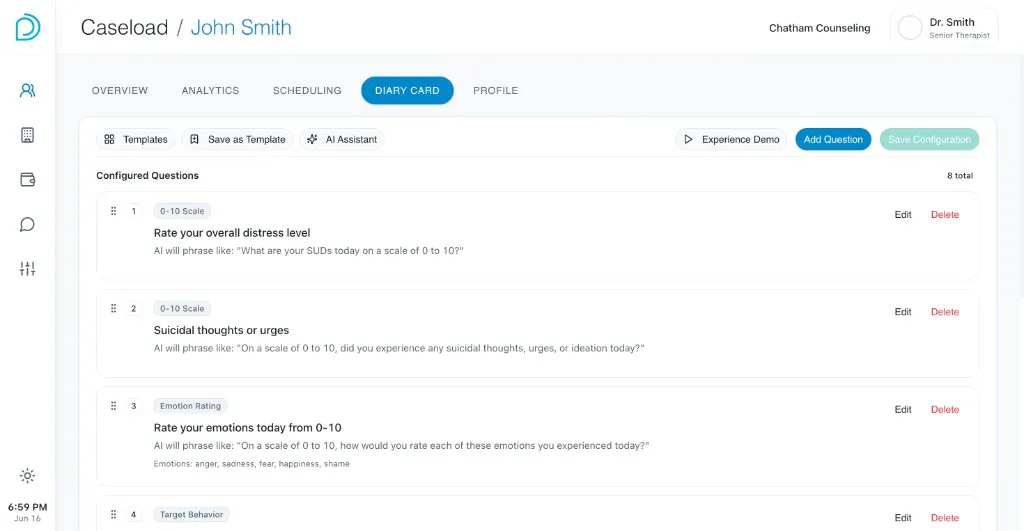Click the 0-10 Scale tag on question 1
Viewport: 1024px width, 531px height.
[x=182, y=211]
